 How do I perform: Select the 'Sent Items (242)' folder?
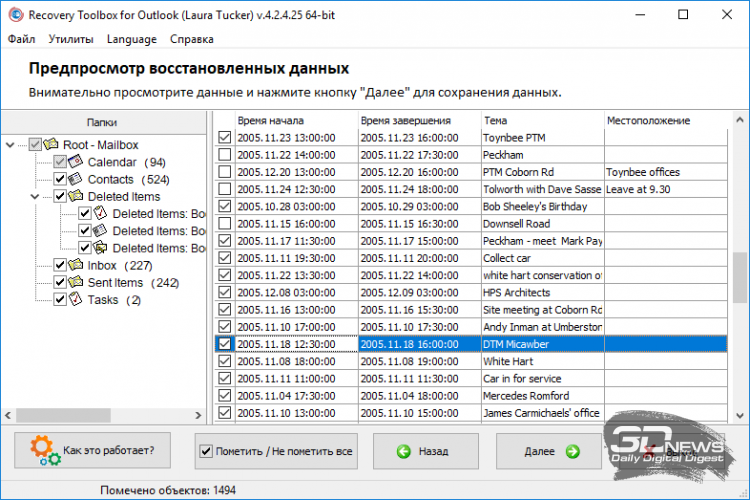point(133,283)
